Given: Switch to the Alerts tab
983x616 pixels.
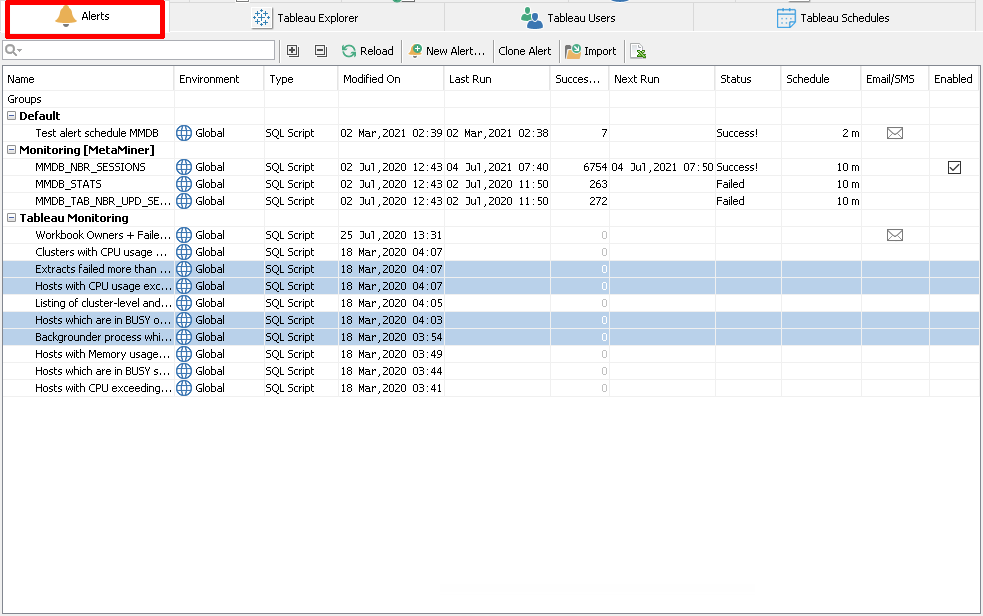Looking at the screenshot, I should pos(85,17).
